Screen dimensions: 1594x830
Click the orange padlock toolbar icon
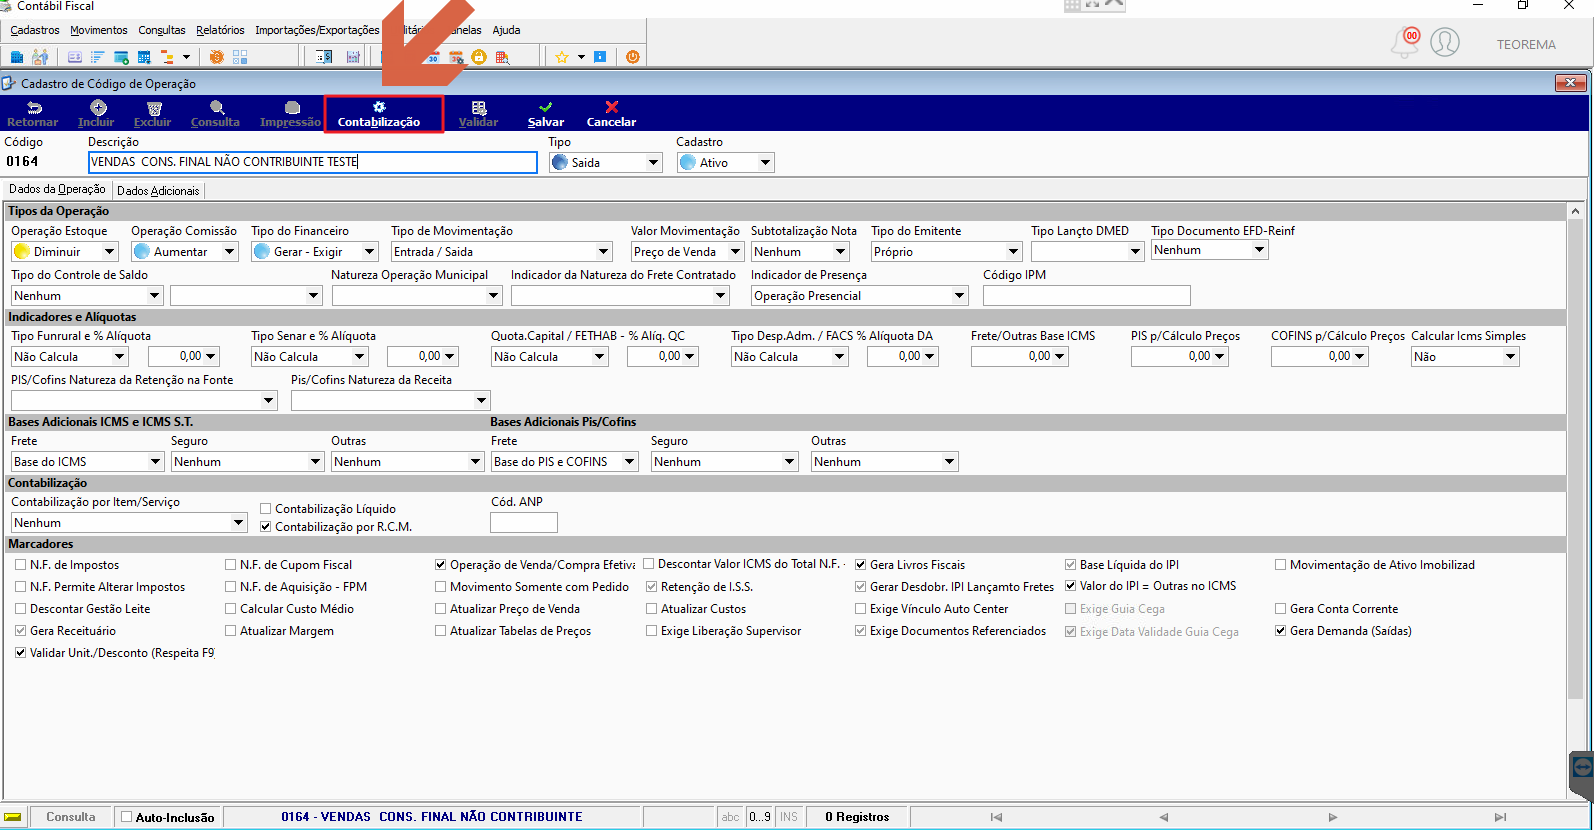coord(479,57)
